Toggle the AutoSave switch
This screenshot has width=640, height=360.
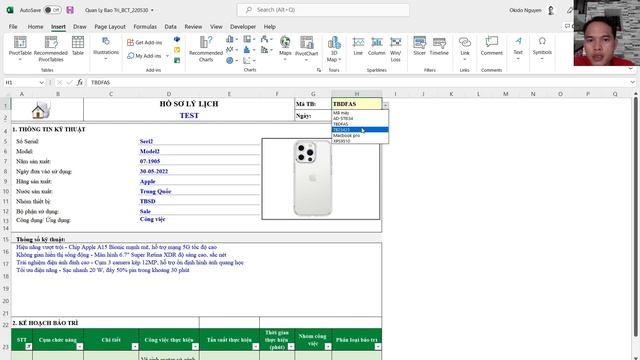52,10
